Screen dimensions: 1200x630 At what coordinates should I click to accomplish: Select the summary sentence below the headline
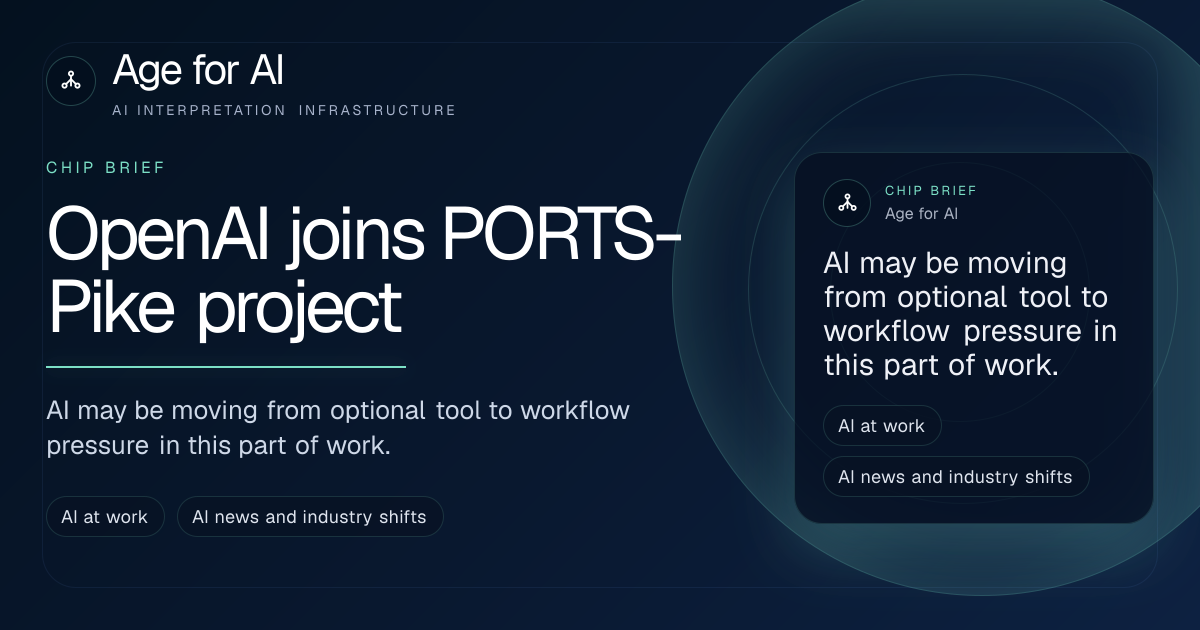(x=338, y=427)
